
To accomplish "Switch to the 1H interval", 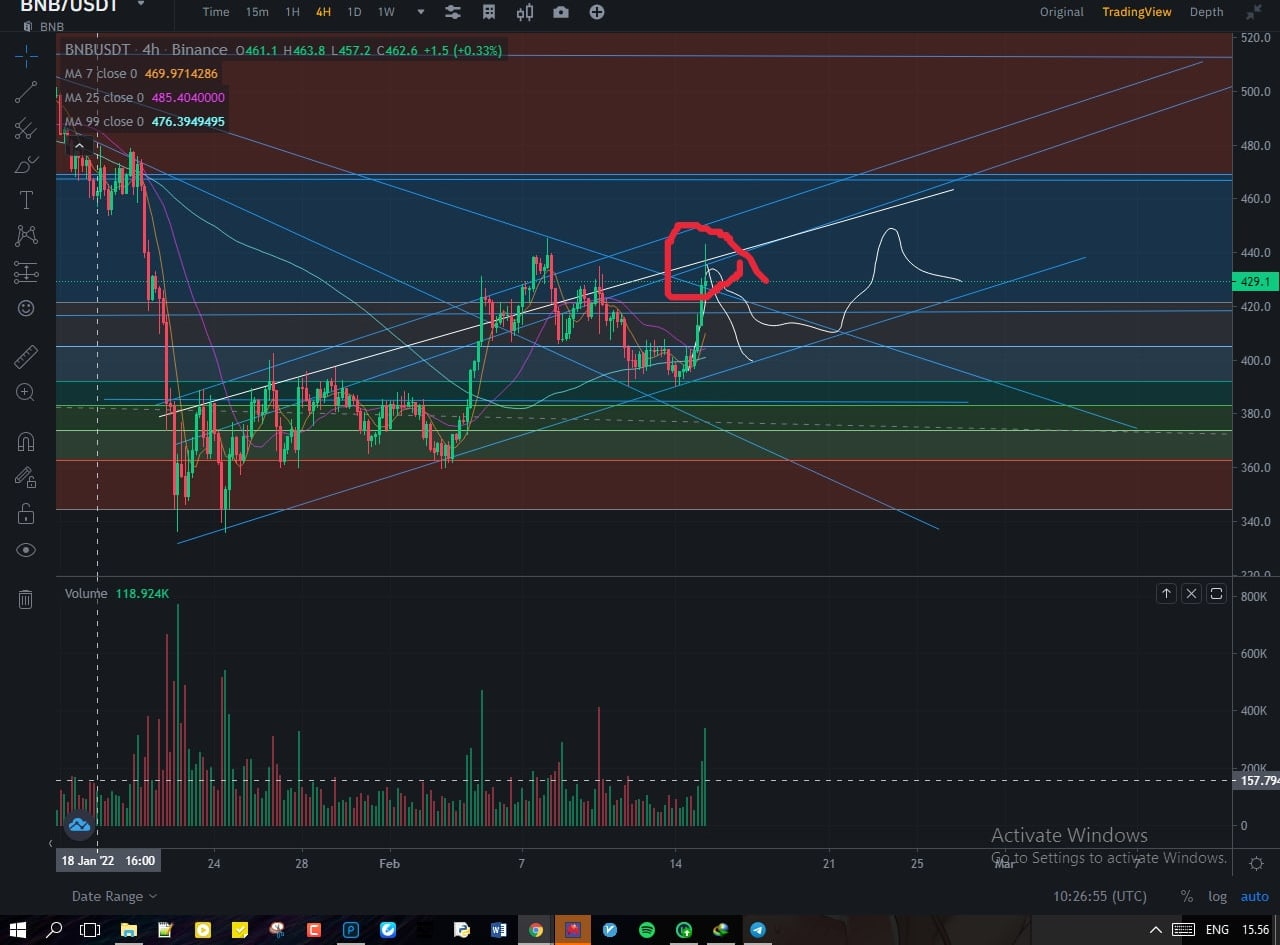I will [292, 12].
